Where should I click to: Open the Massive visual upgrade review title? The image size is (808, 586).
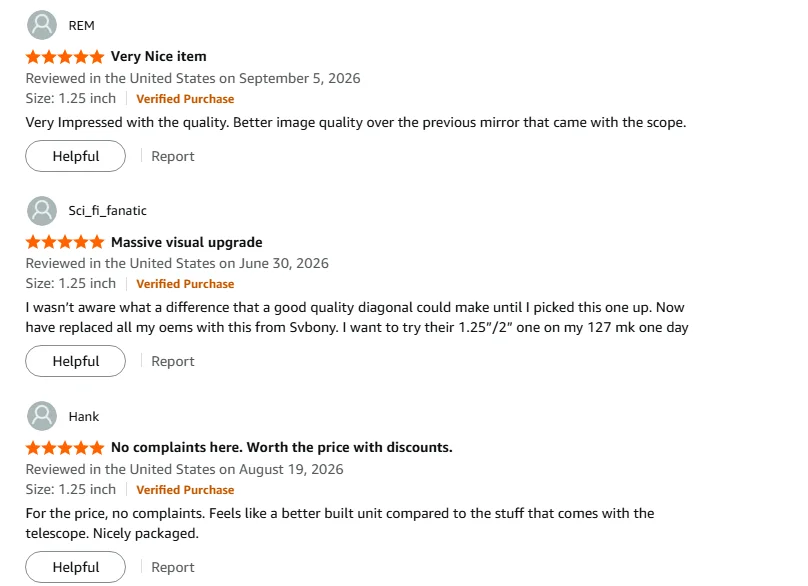pyautogui.click(x=187, y=242)
